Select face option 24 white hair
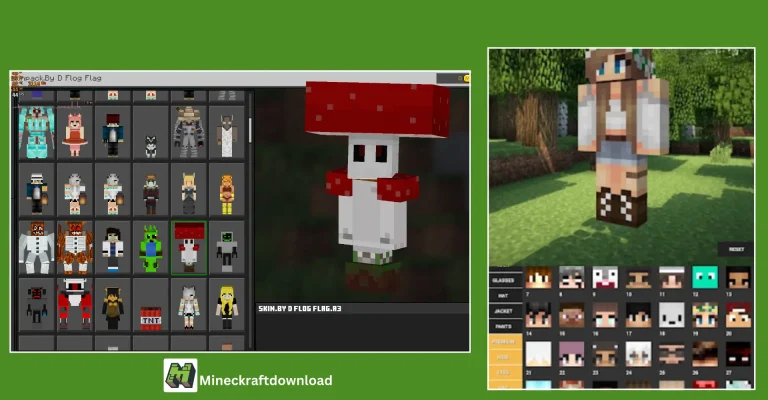Image resolution: width=768 pixels, height=400 pixels. 638,354
